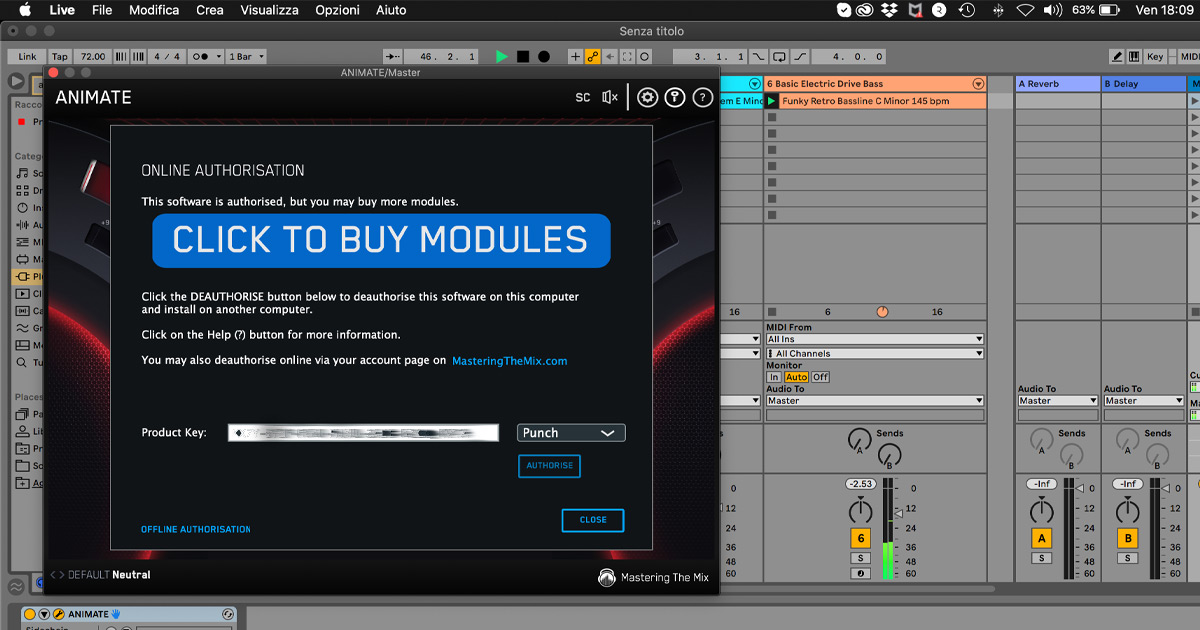Solo the A Reverb return track
The height and width of the screenshot is (630, 1200).
pyautogui.click(x=1042, y=558)
